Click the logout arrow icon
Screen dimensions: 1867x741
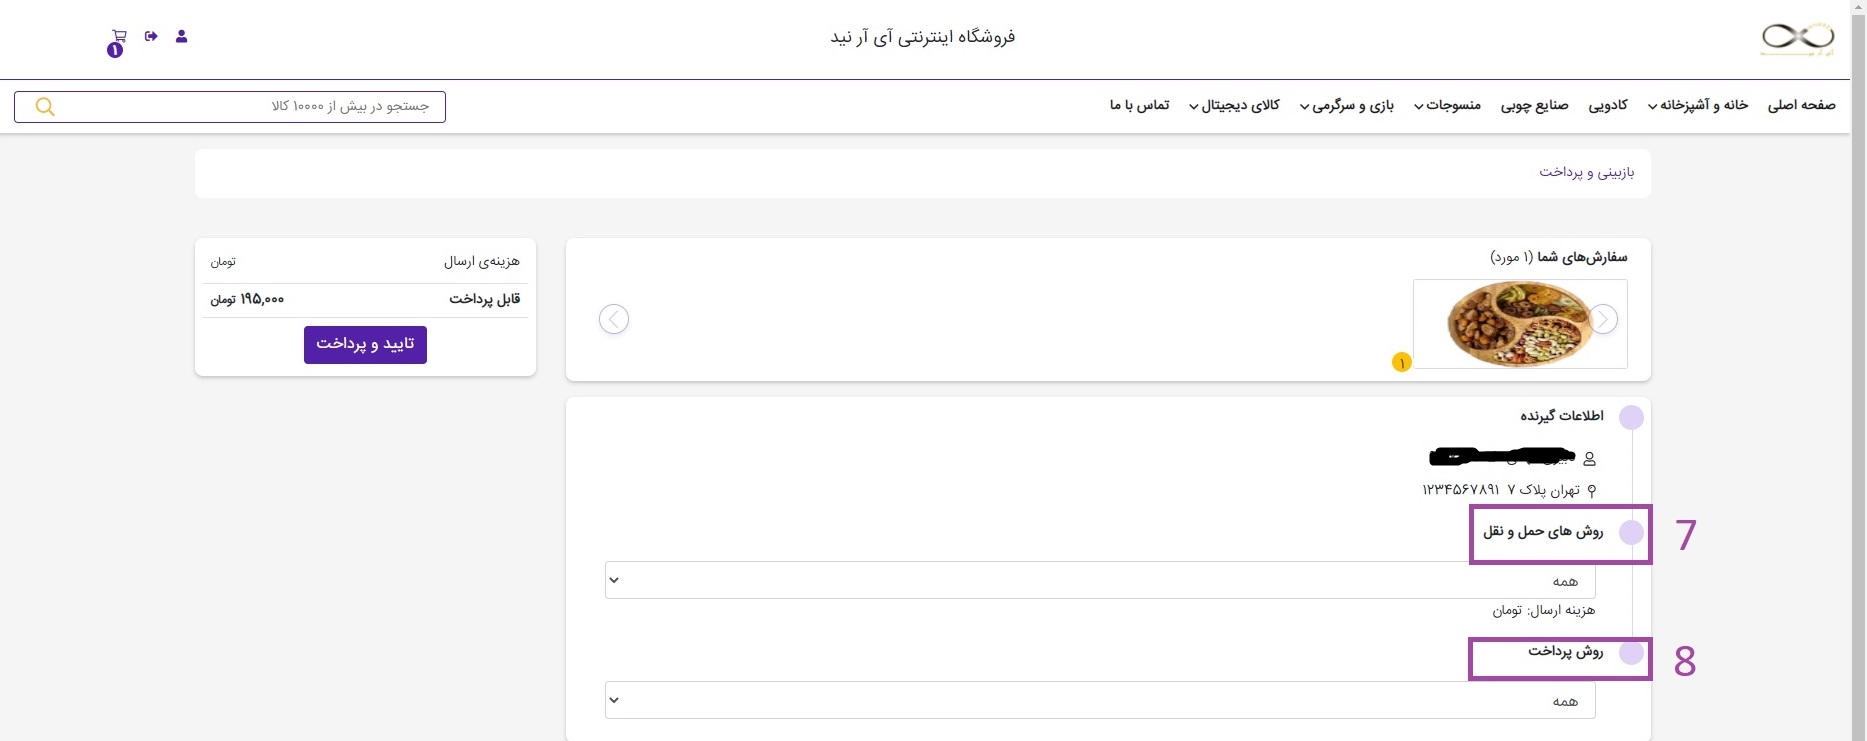[151, 36]
